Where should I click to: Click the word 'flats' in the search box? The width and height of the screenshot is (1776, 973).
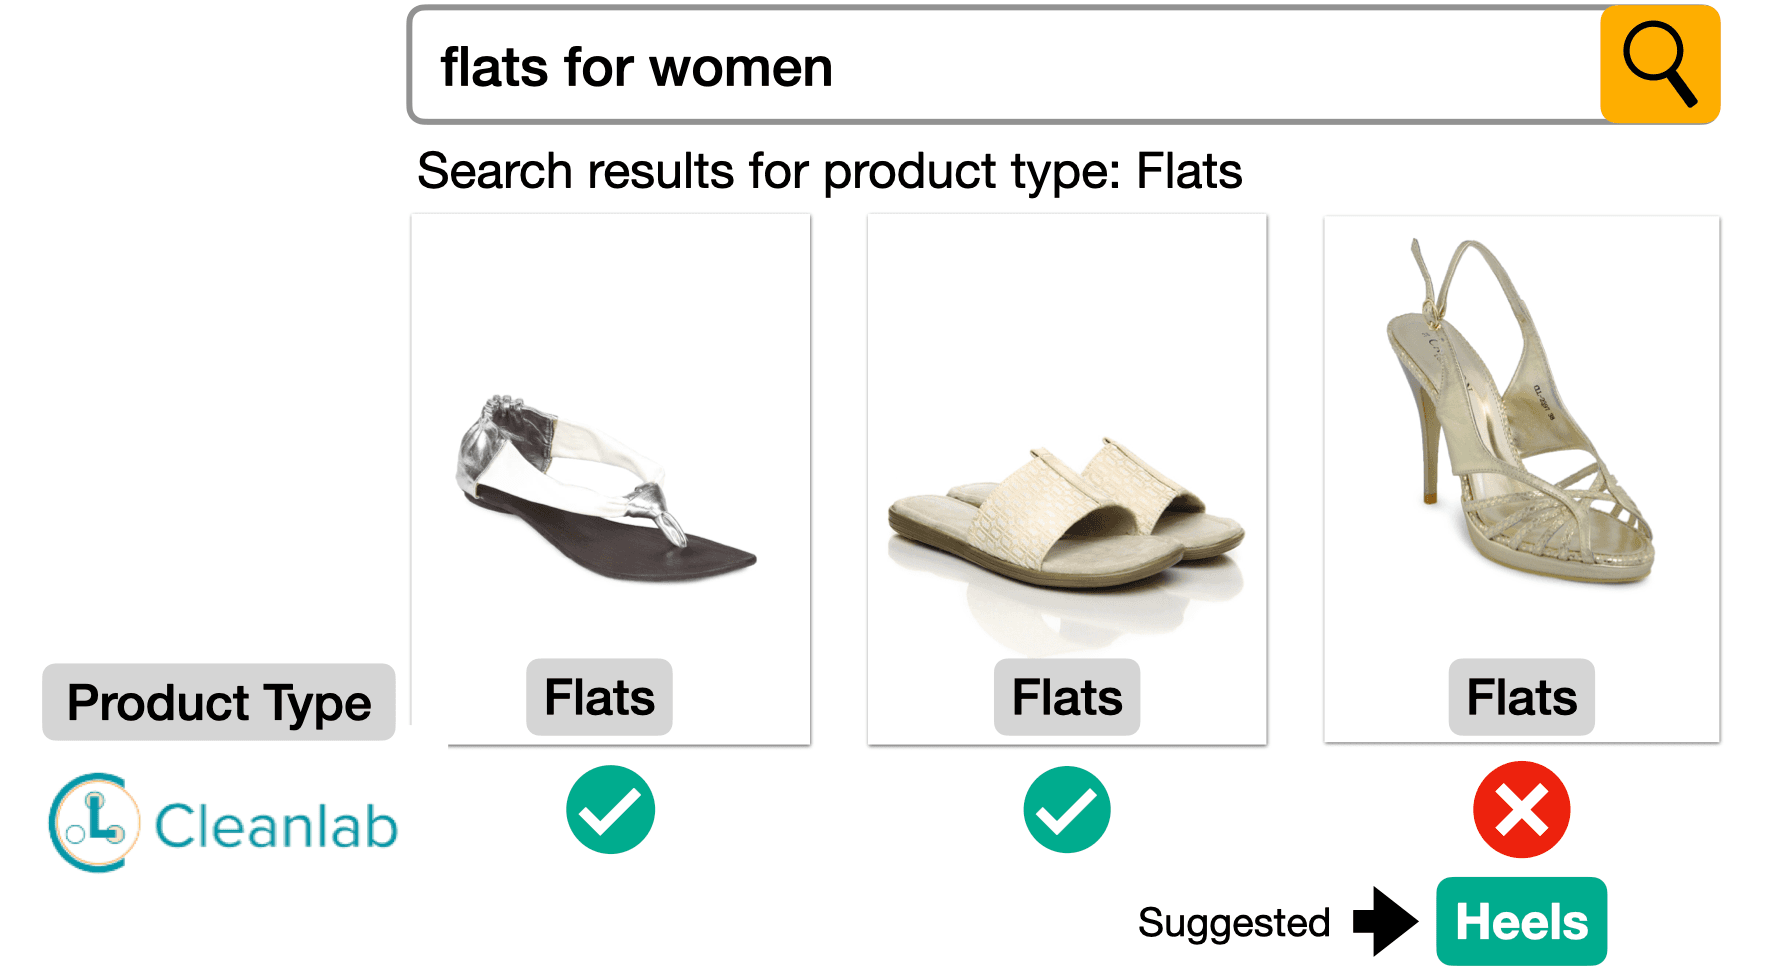[x=495, y=68]
